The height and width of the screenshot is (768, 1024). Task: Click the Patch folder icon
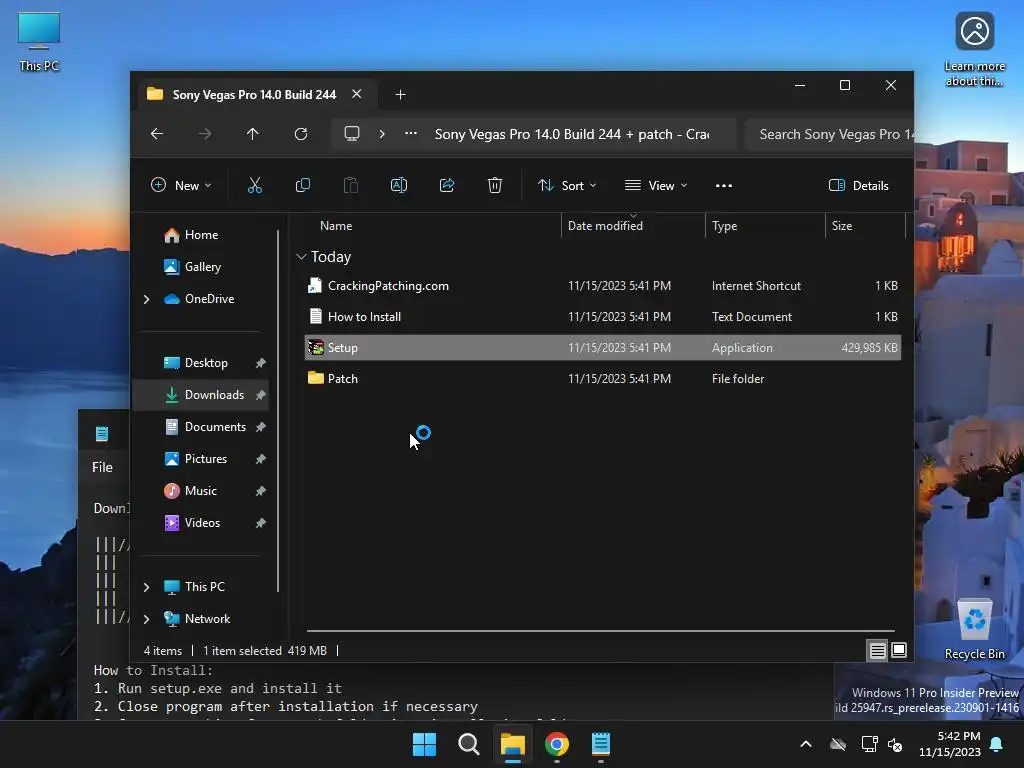[x=315, y=378]
